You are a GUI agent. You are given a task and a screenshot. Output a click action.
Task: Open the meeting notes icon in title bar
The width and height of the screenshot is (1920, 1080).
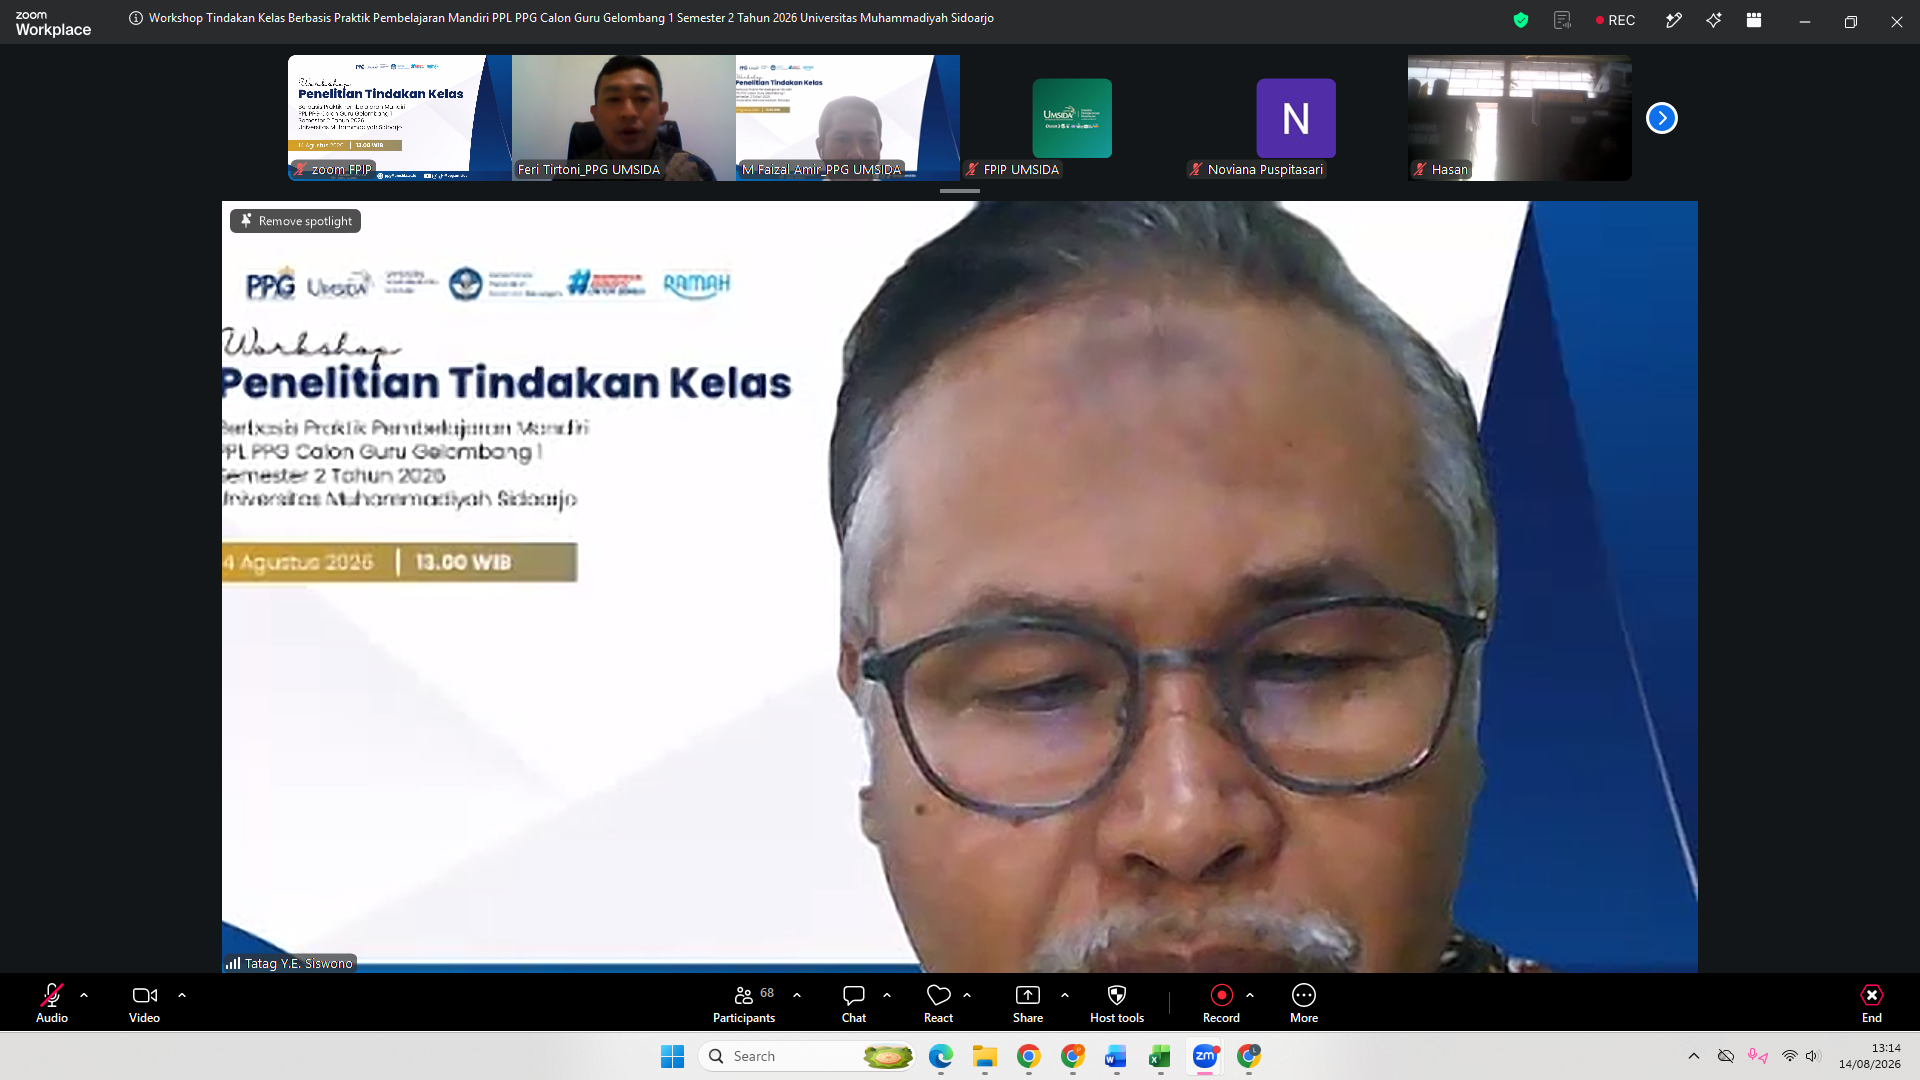(1562, 20)
